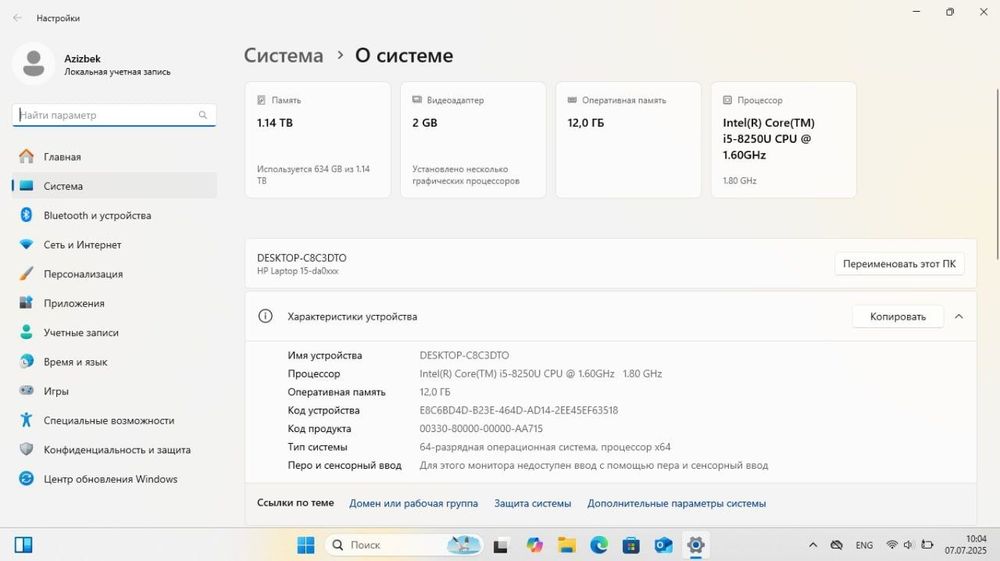Screen dimensions: 1000x561
Task: Click Копировать device specifications button
Action: (898, 317)
